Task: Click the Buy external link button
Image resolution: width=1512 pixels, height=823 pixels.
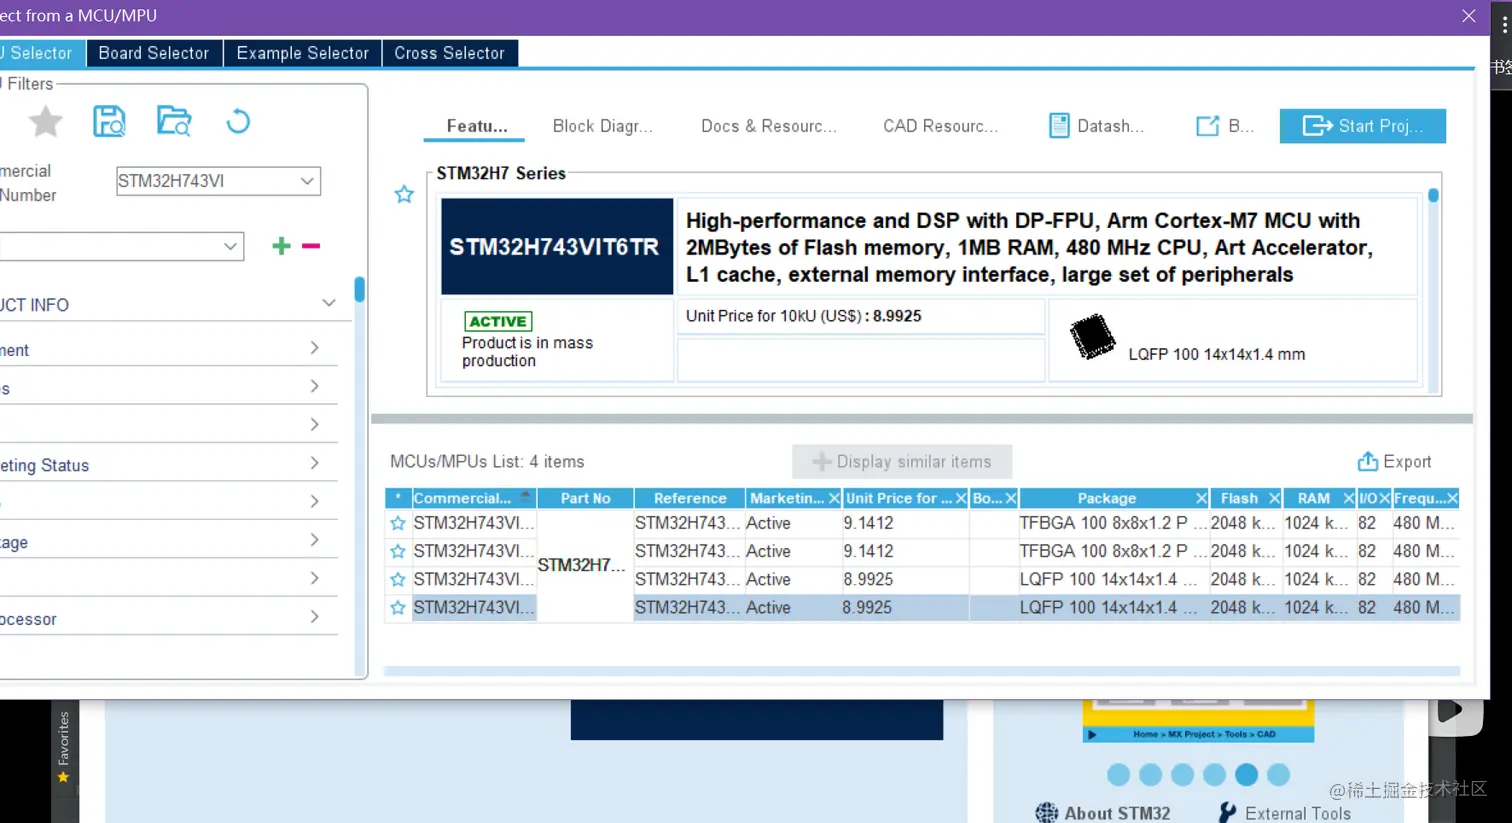Action: (x=1224, y=126)
